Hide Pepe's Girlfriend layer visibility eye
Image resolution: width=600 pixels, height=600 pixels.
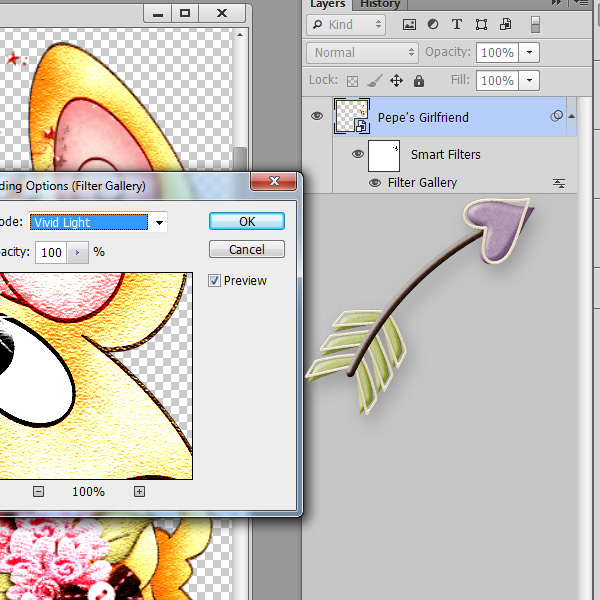click(x=317, y=116)
